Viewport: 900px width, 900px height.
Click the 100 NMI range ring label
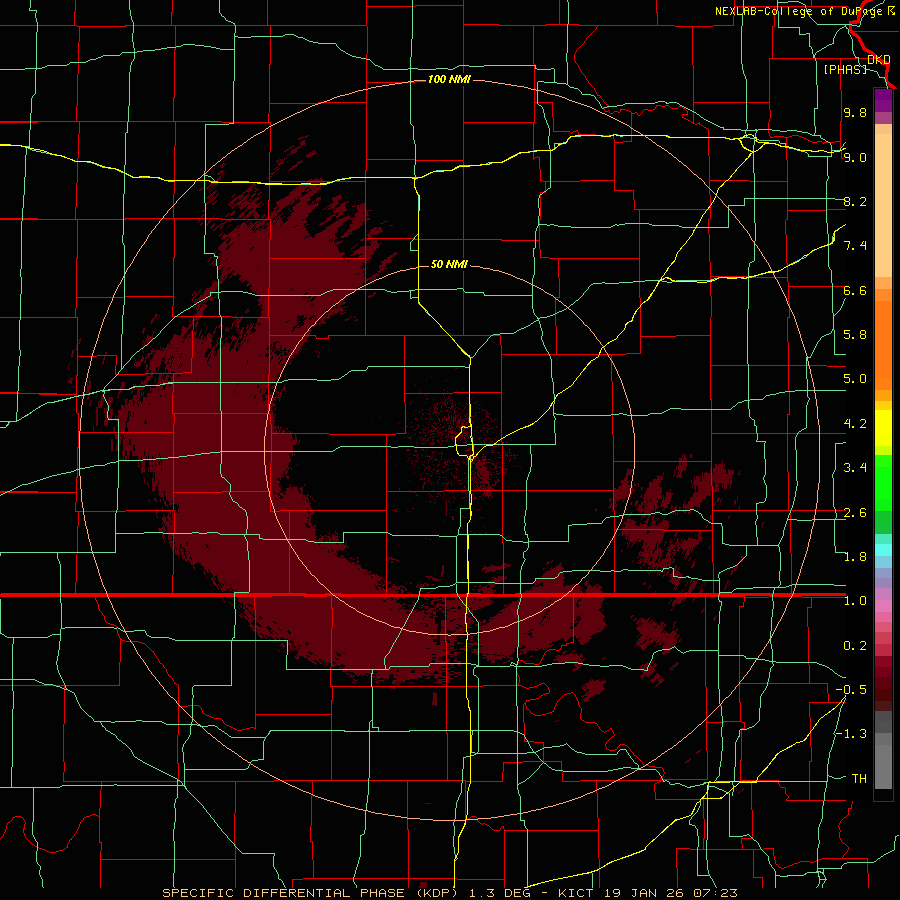click(x=449, y=79)
